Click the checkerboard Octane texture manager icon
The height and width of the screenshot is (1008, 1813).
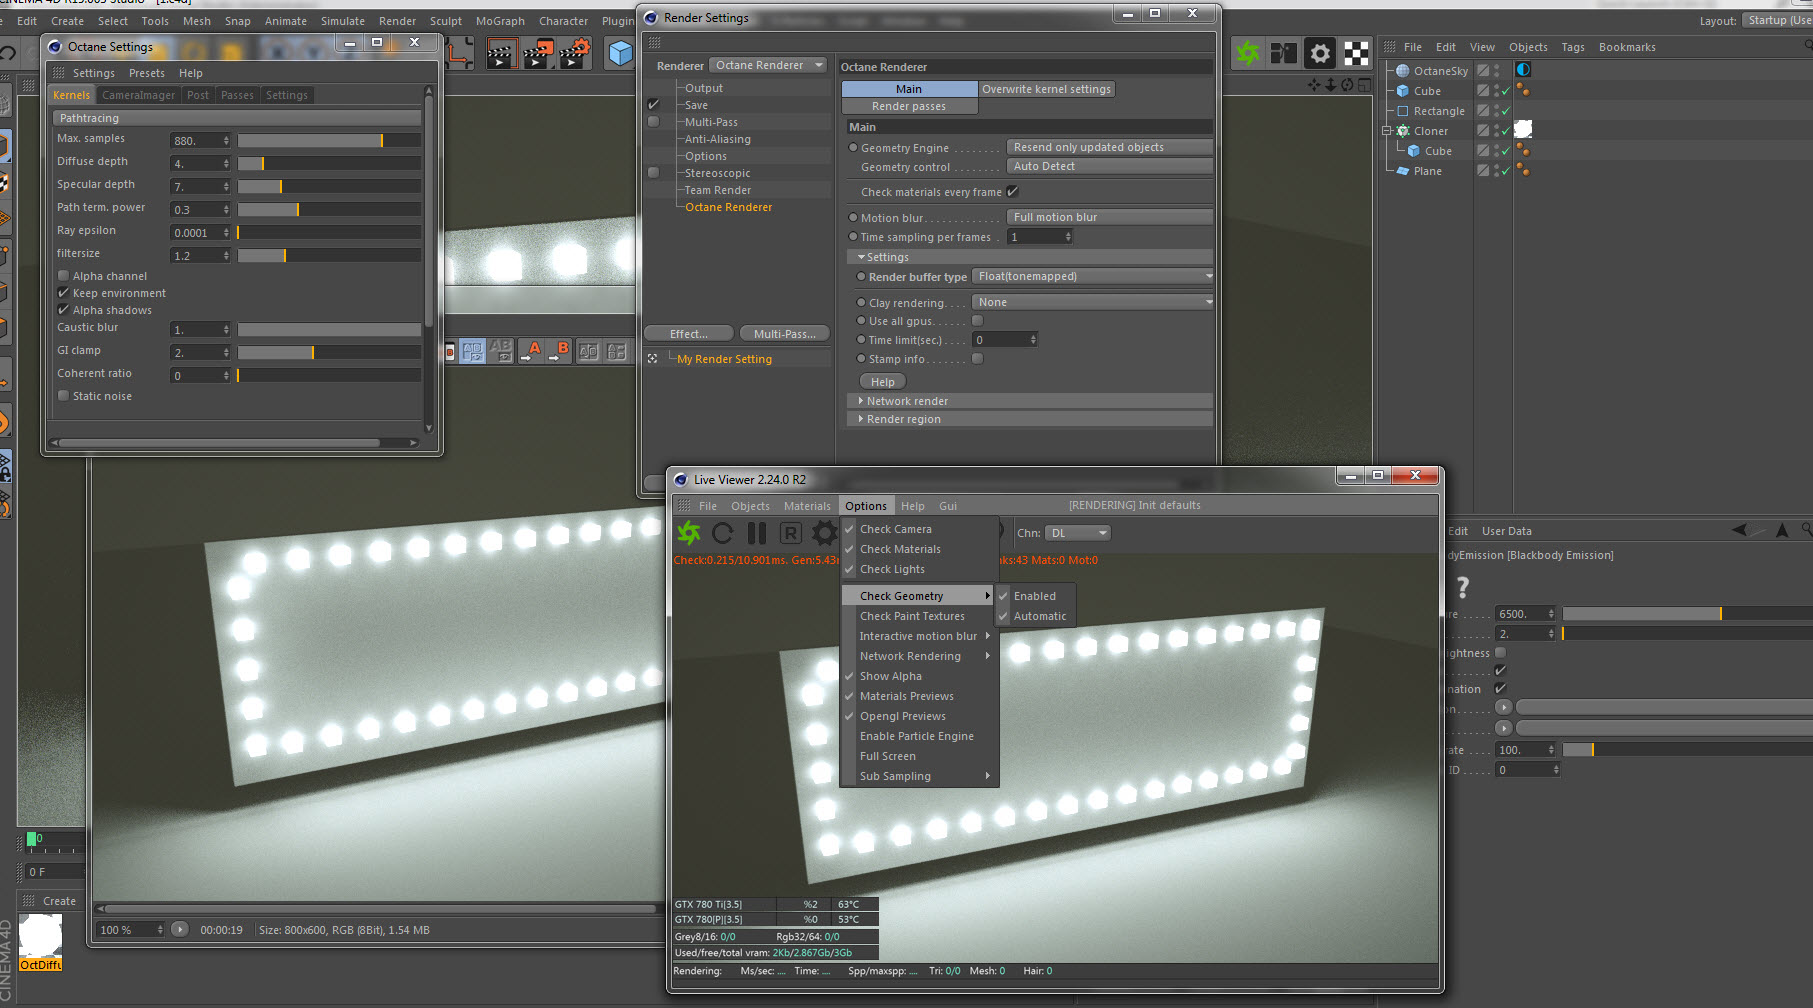tap(1356, 53)
